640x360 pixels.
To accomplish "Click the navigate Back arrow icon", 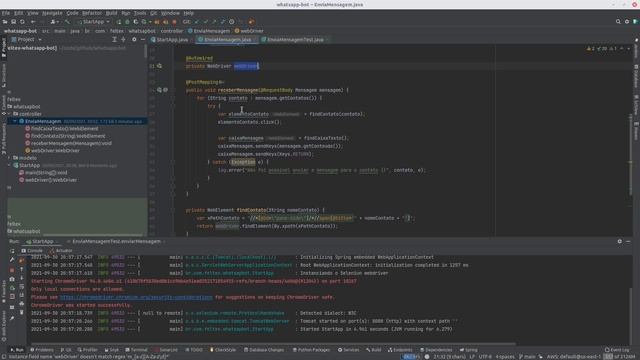I will click(x=33, y=22).
